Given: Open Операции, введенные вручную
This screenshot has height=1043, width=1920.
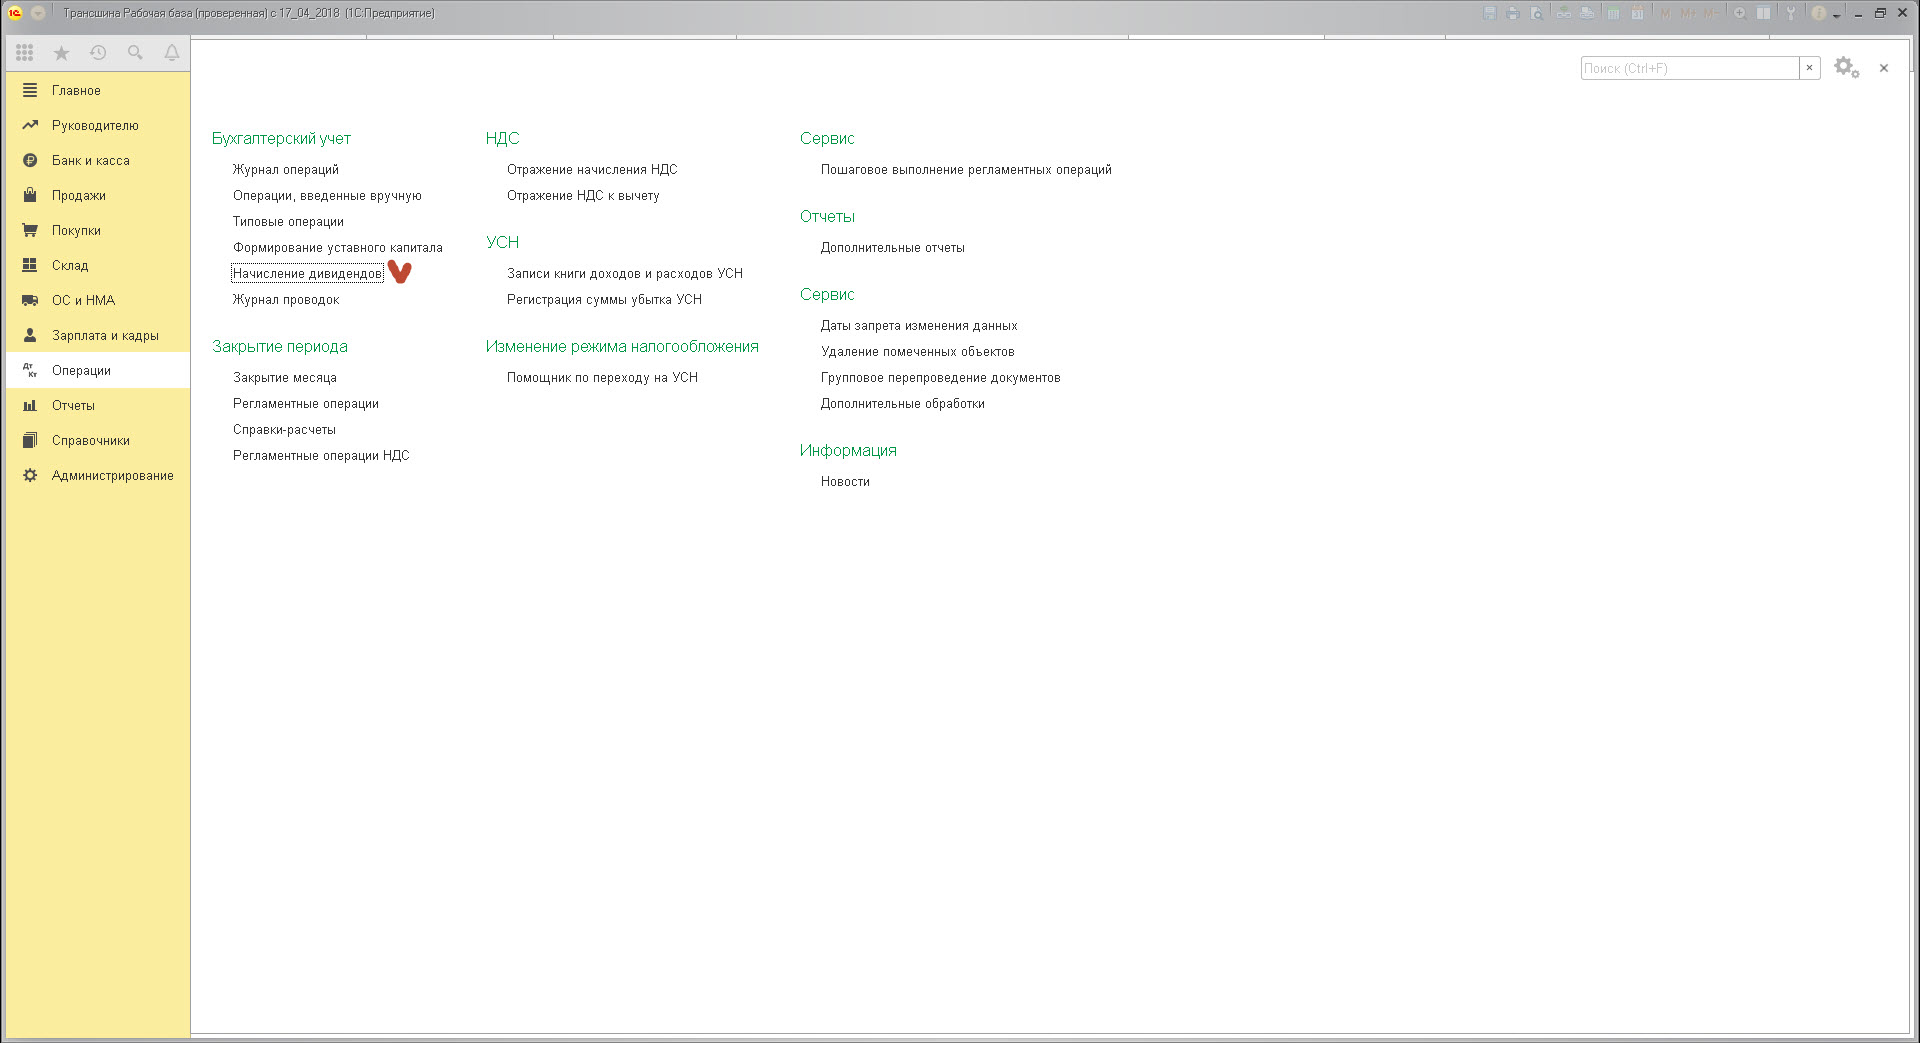Looking at the screenshot, I should click(327, 196).
